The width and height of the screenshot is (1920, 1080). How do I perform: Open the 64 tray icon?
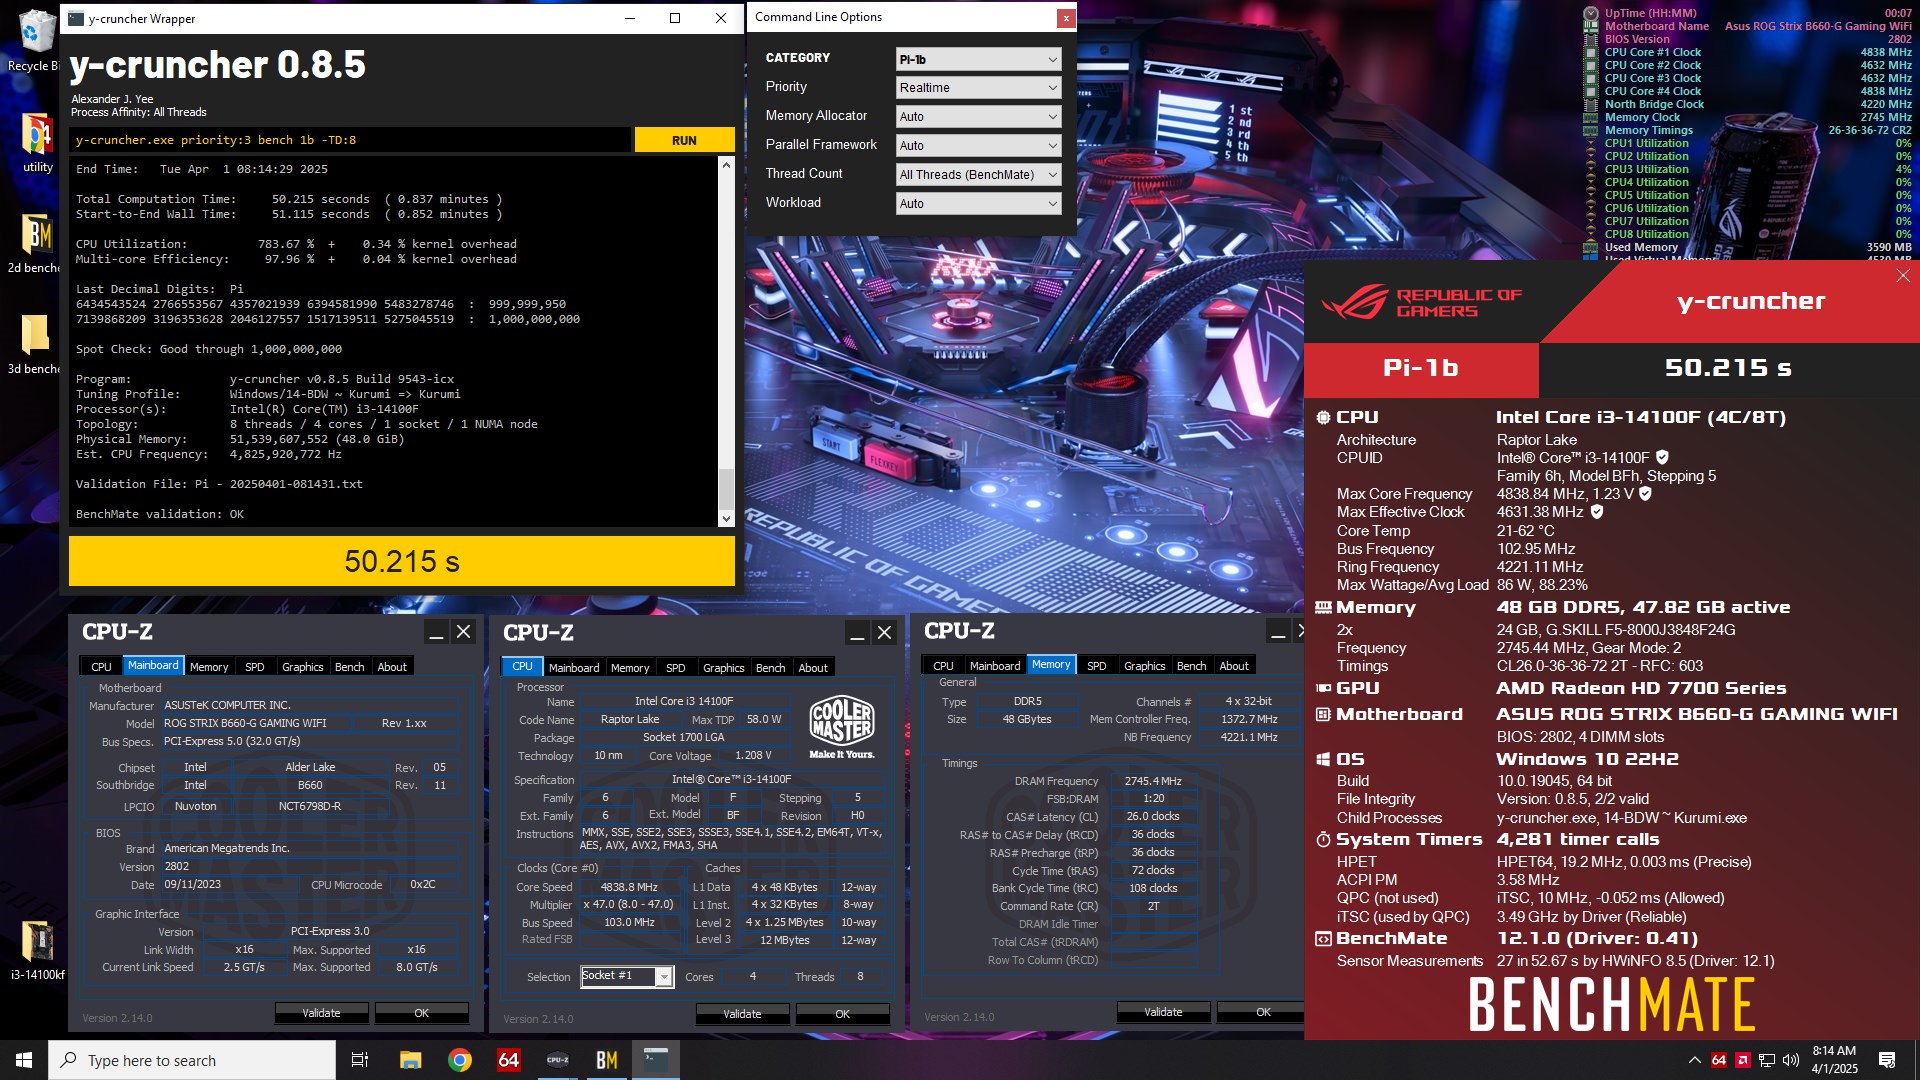(x=1719, y=1060)
